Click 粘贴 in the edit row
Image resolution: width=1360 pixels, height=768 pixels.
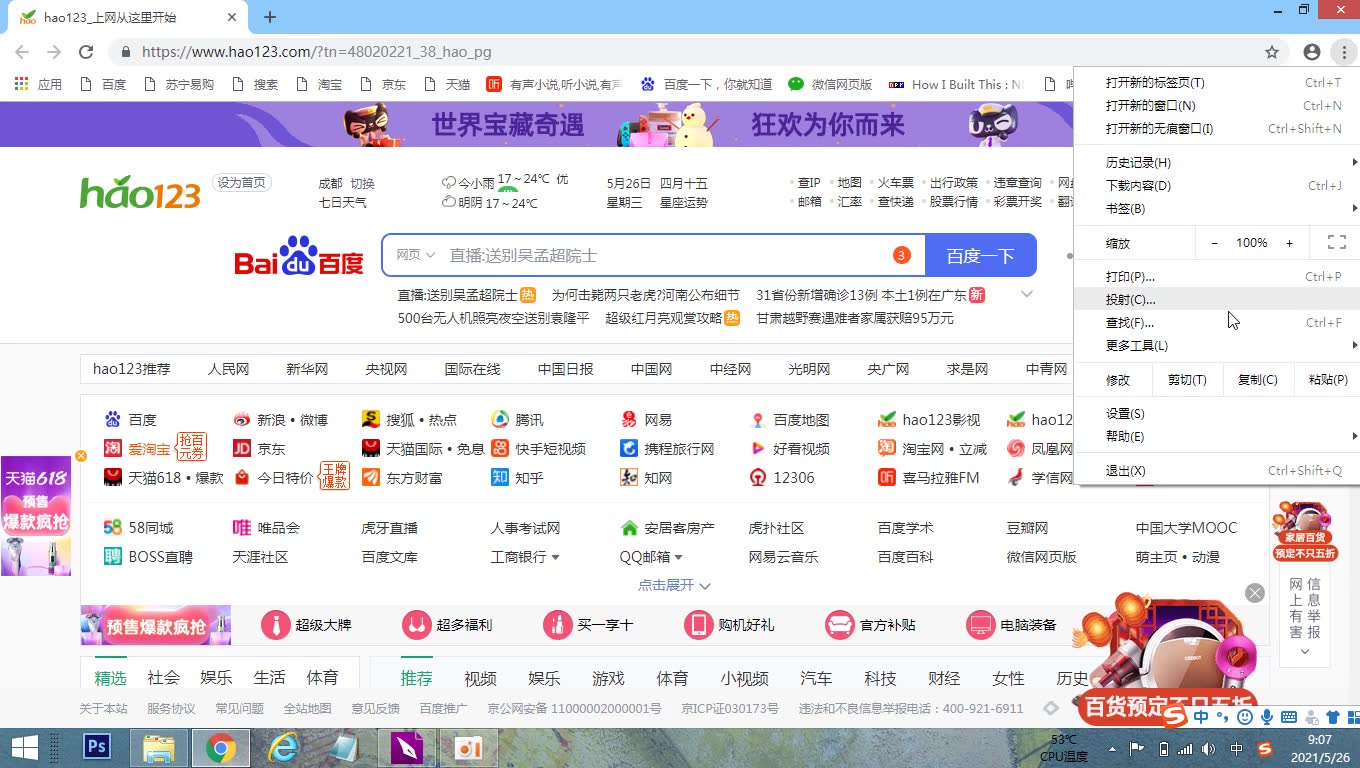pos(1327,379)
